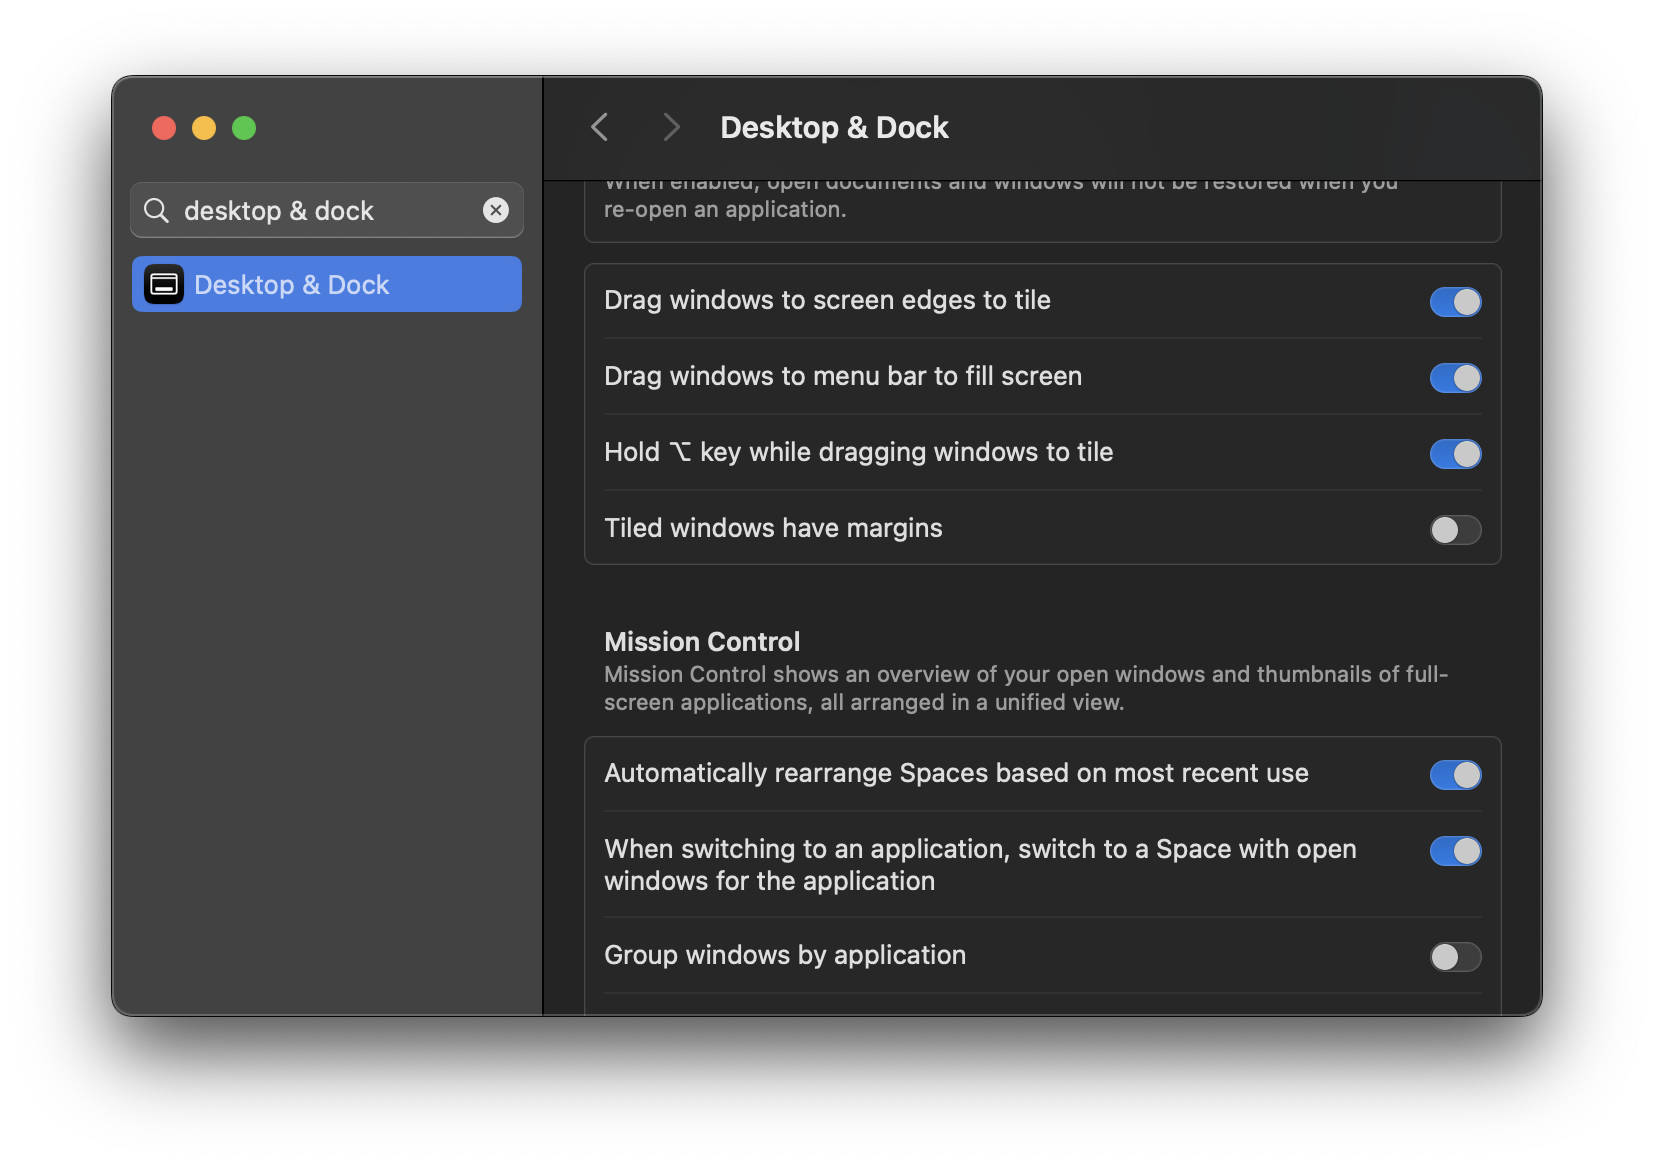Click 'Hold ⌥ key while dragging windows' label
Viewport: 1654px width, 1164px height.
click(x=858, y=452)
